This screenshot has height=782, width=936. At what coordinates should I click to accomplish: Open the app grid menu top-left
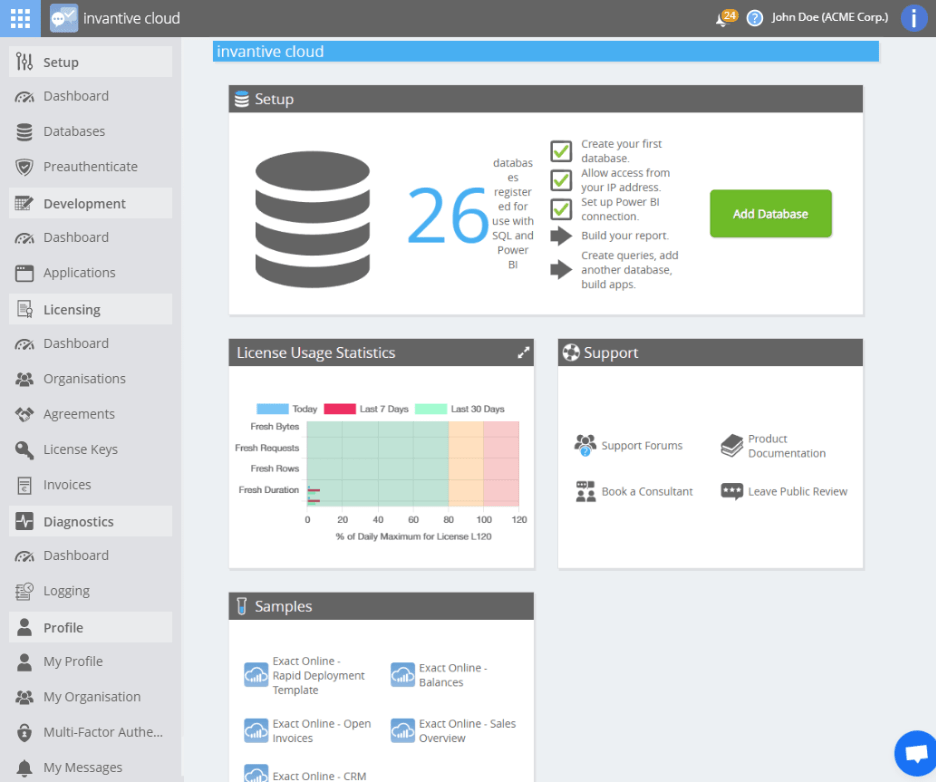click(19, 18)
